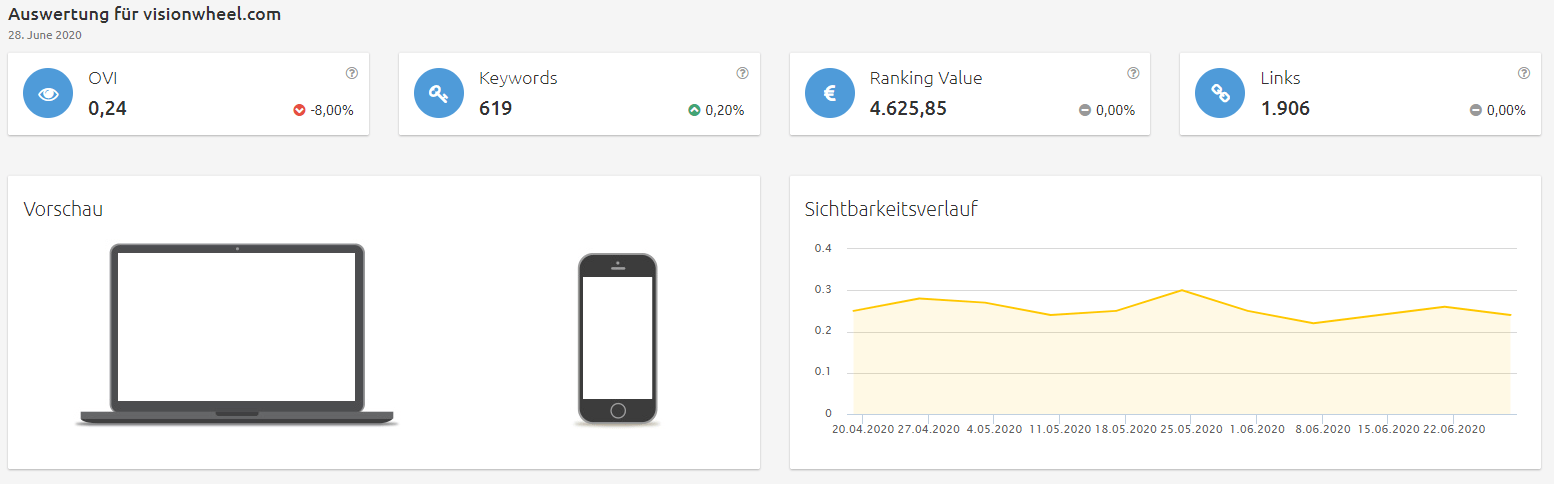
Task: Click the 8.06.2020 date label on chart
Action: pos(1322,429)
